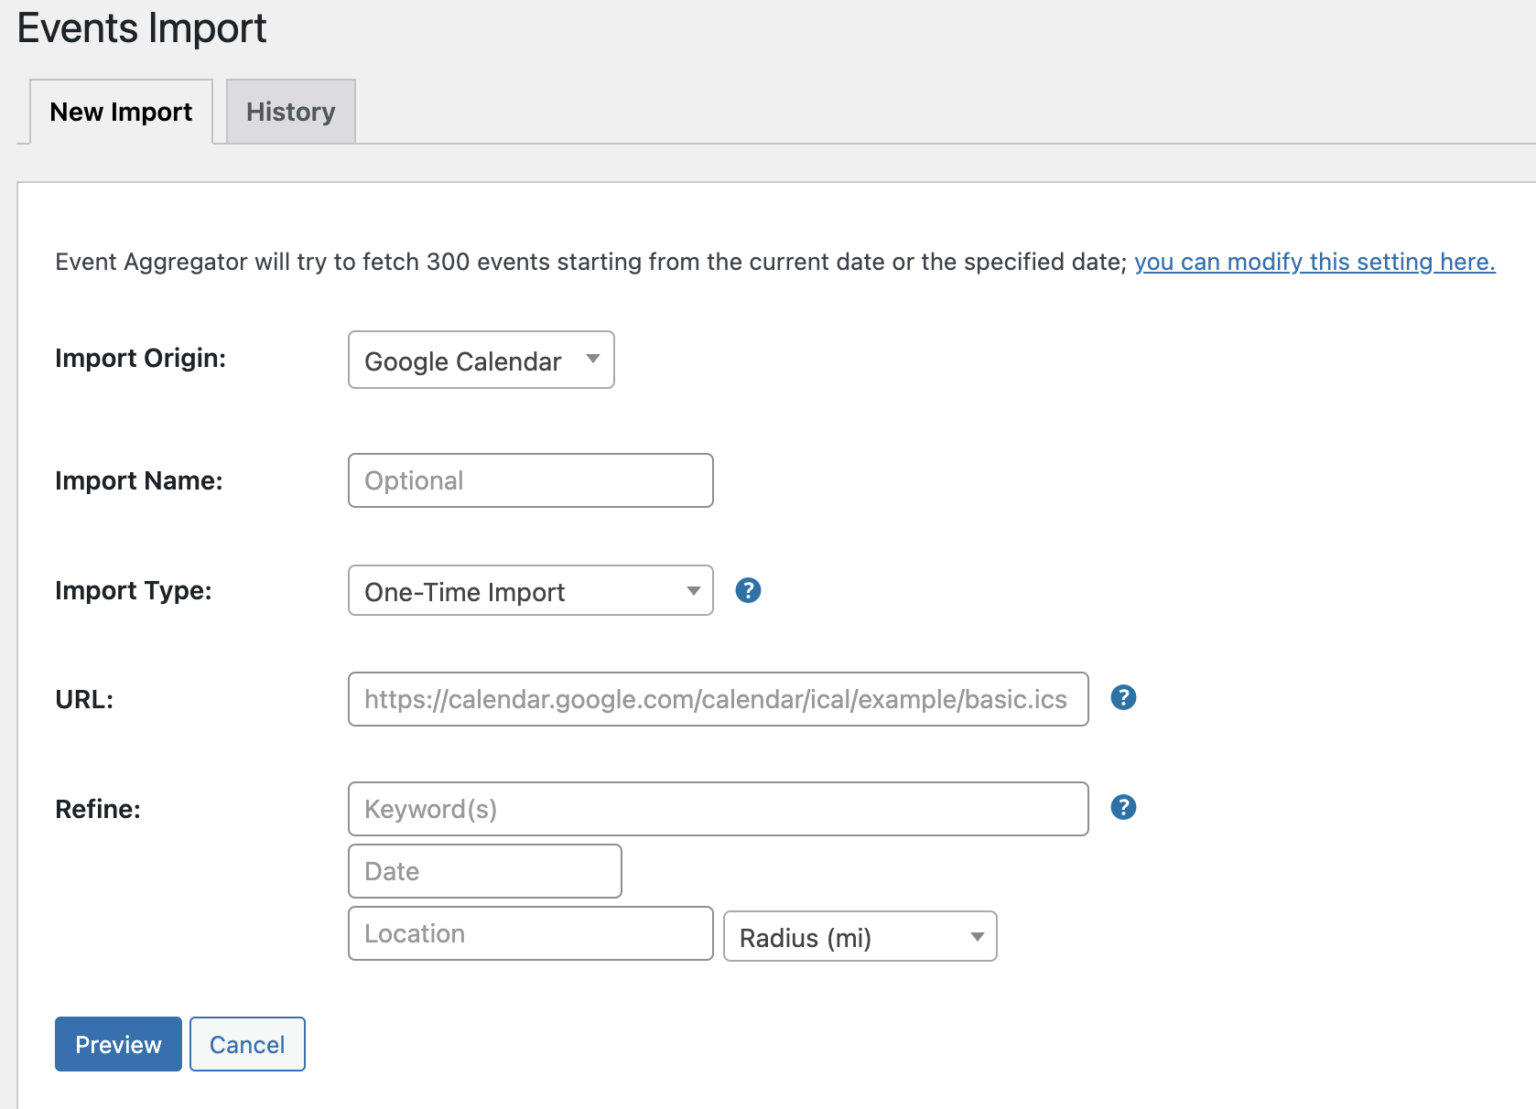
Task: Open the Radius (mi) dropdown
Action: tap(860, 937)
